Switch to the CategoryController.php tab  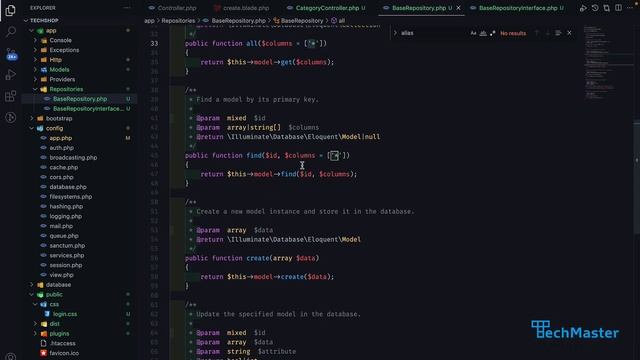[x=327, y=8]
